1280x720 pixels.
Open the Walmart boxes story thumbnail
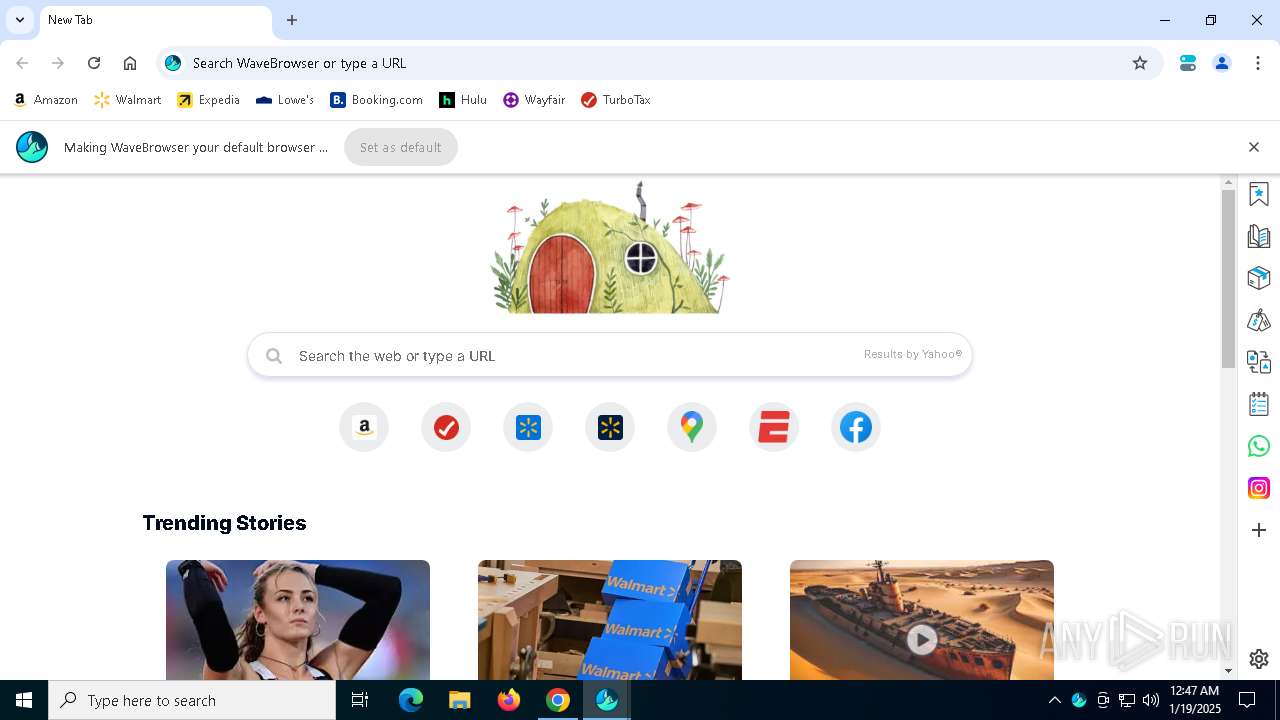[x=610, y=620]
